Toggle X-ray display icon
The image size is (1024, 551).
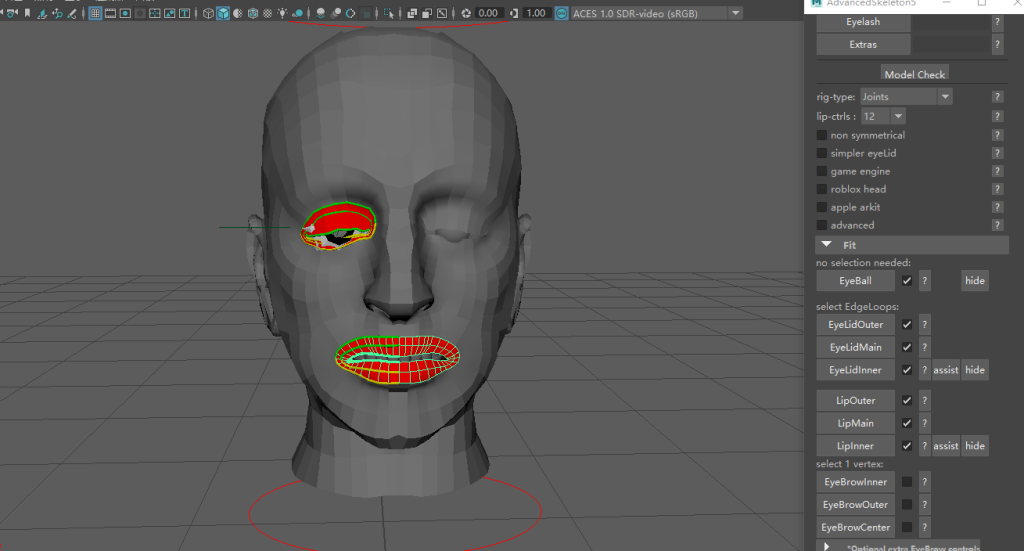[412, 13]
